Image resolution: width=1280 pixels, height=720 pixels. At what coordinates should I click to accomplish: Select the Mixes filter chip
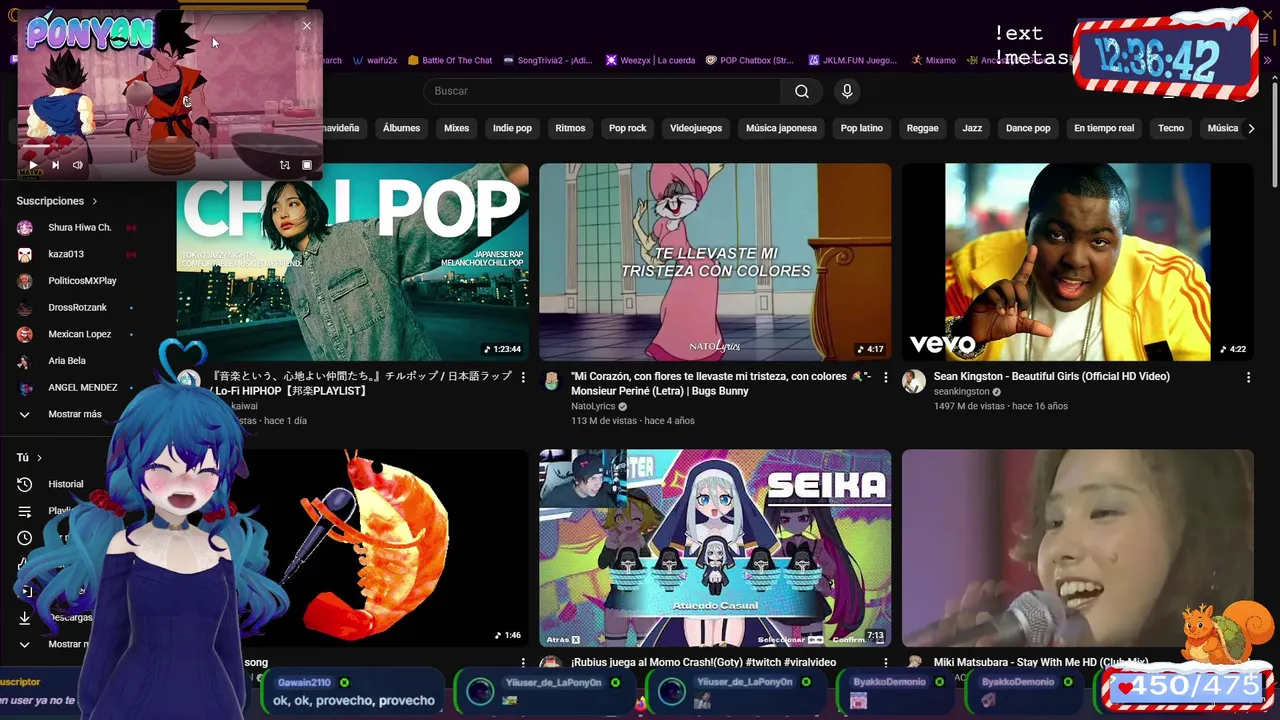tap(456, 128)
